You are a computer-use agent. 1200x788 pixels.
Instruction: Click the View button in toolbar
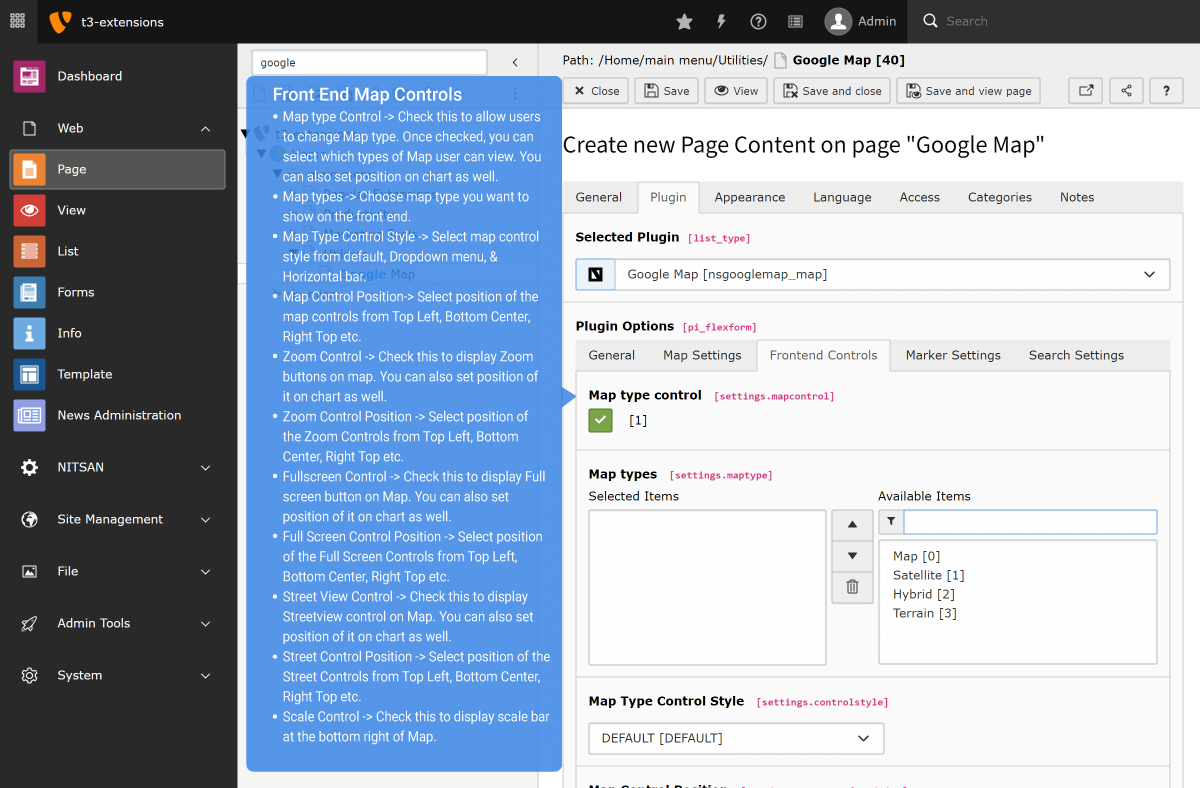(x=736, y=91)
